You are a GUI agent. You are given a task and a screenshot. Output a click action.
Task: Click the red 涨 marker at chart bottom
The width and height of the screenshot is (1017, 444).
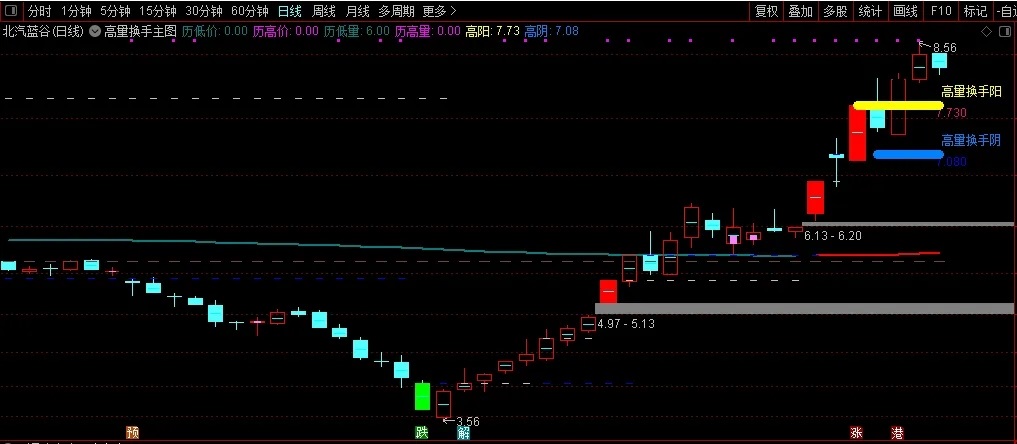[856, 432]
